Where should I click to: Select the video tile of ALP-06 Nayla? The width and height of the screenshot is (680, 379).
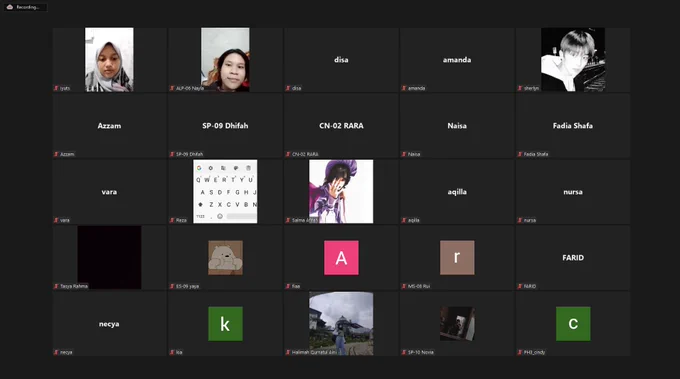click(x=225, y=59)
